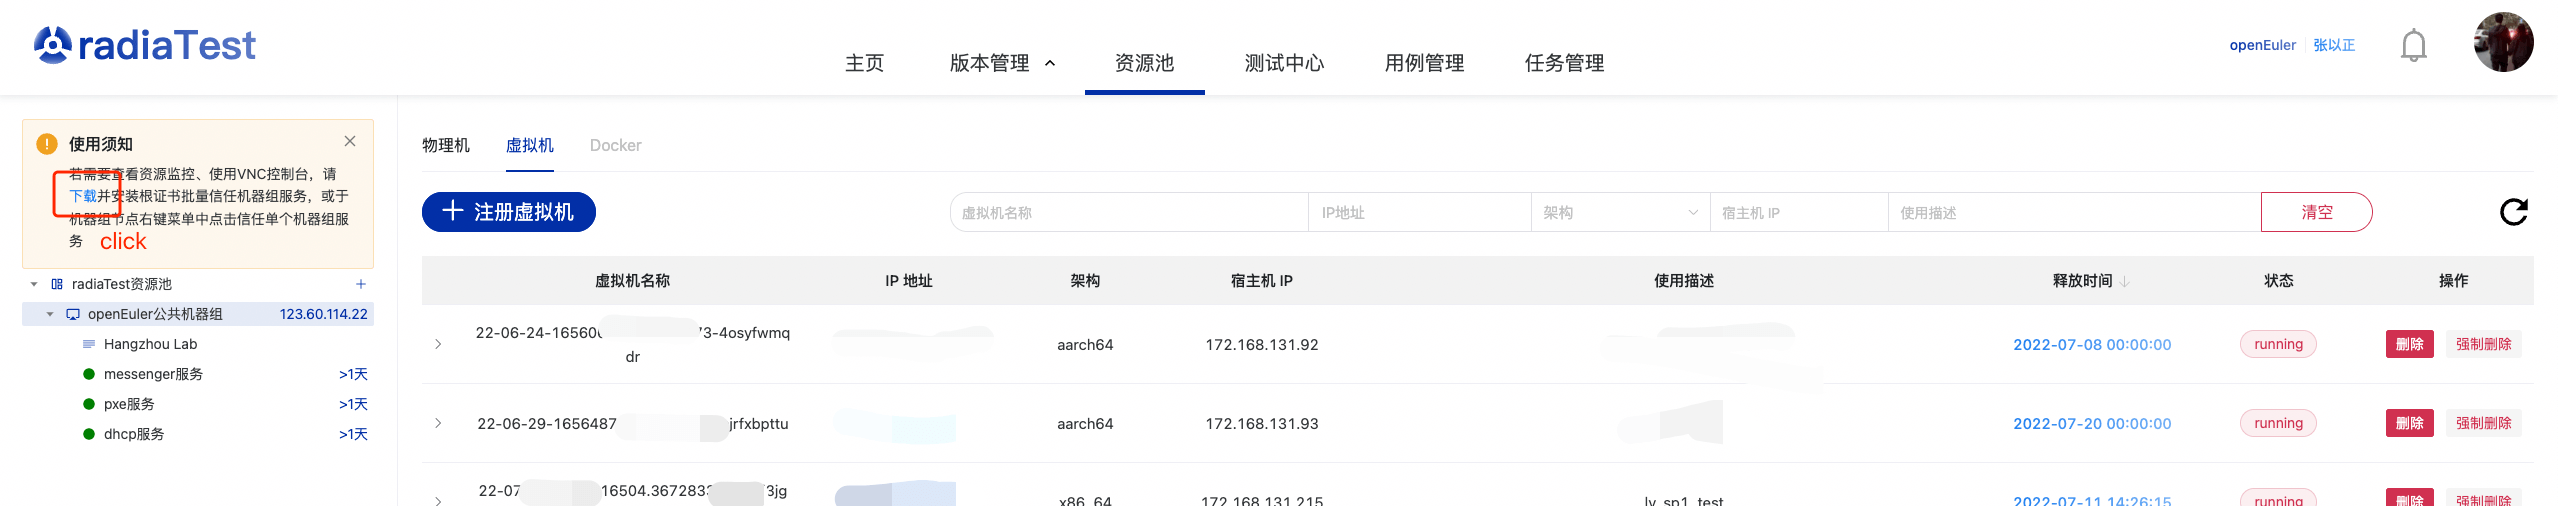Switch to the Docker tab
This screenshot has width=2558, height=506.
click(615, 145)
